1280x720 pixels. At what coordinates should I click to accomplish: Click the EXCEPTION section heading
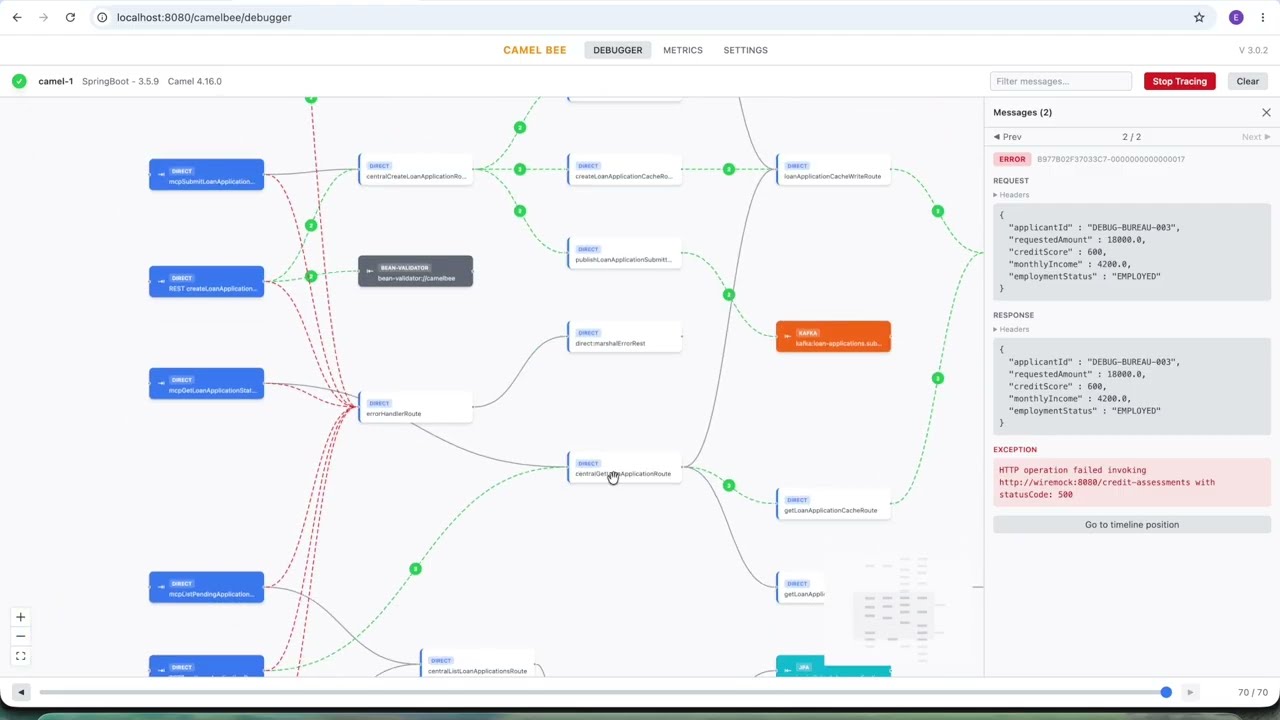1015,450
